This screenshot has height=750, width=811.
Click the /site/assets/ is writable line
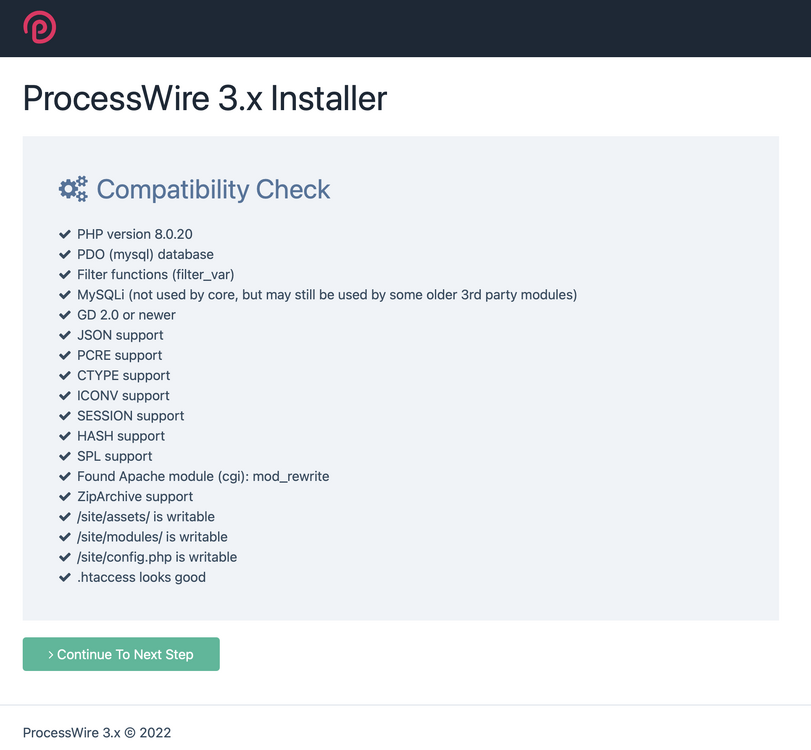146,517
